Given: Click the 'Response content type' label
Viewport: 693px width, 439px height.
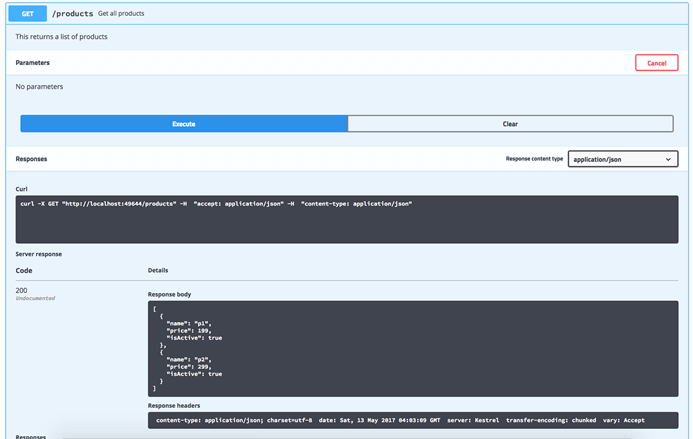Looking at the screenshot, I should click(534, 159).
